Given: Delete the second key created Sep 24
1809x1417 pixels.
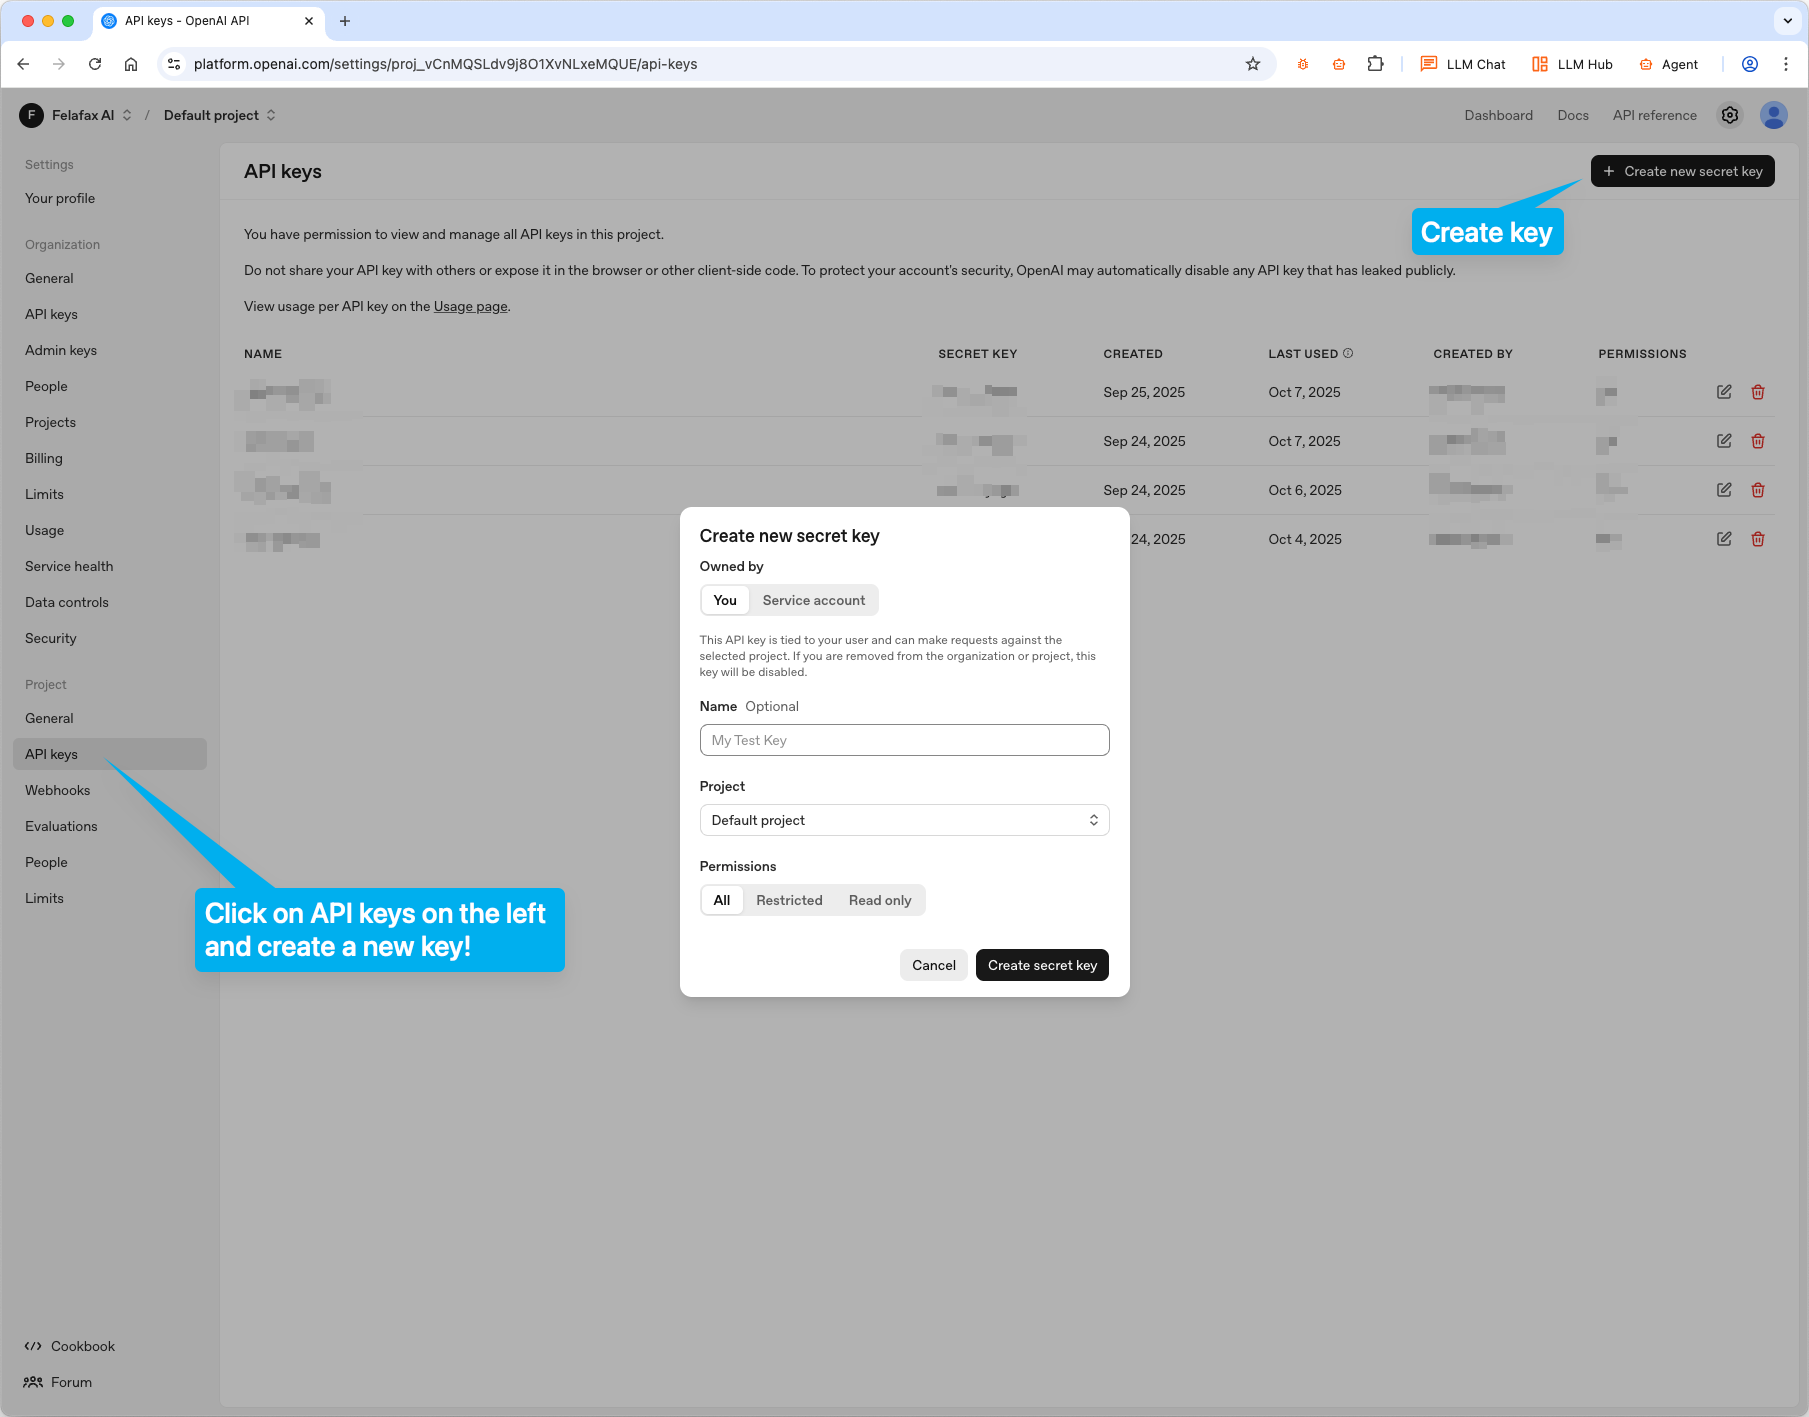Looking at the screenshot, I should click(x=1758, y=490).
